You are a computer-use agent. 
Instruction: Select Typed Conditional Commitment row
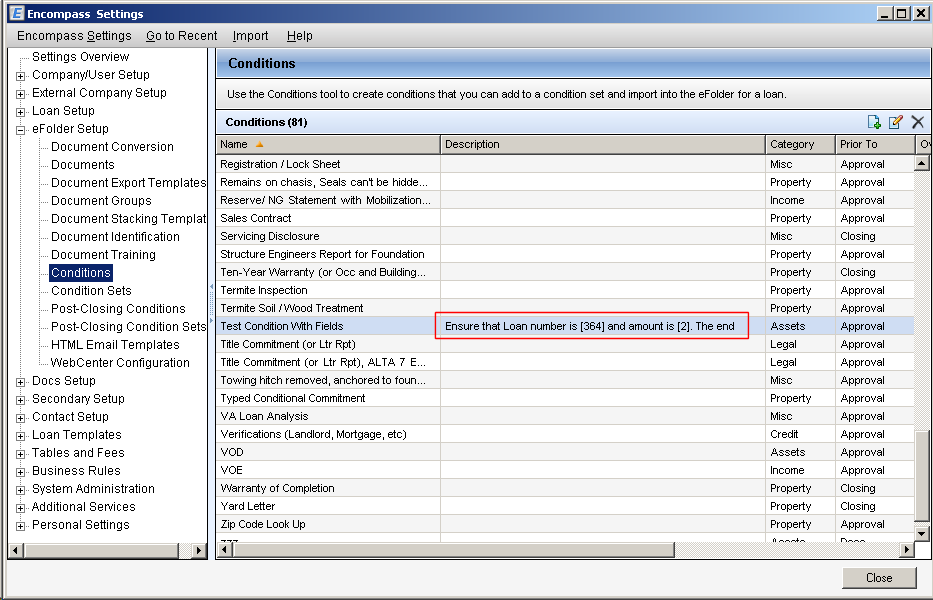(x=565, y=398)
